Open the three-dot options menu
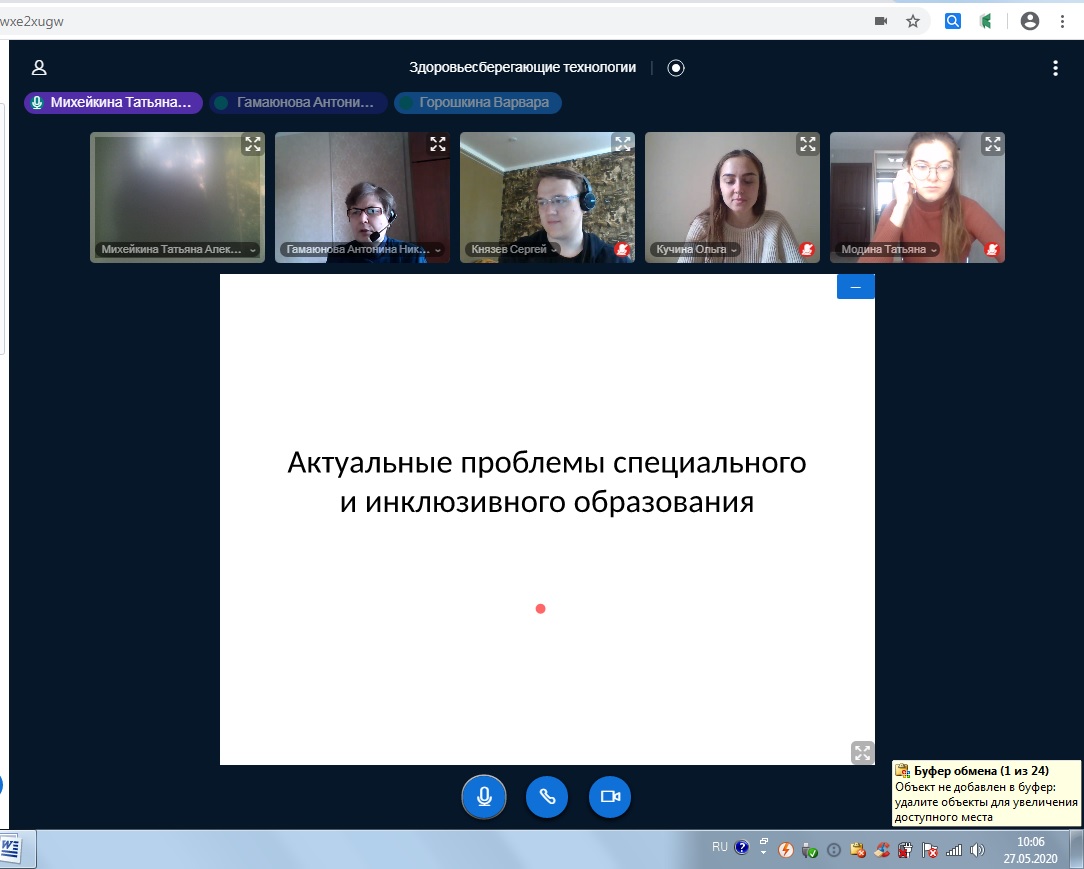 (x=1055, y=68)
